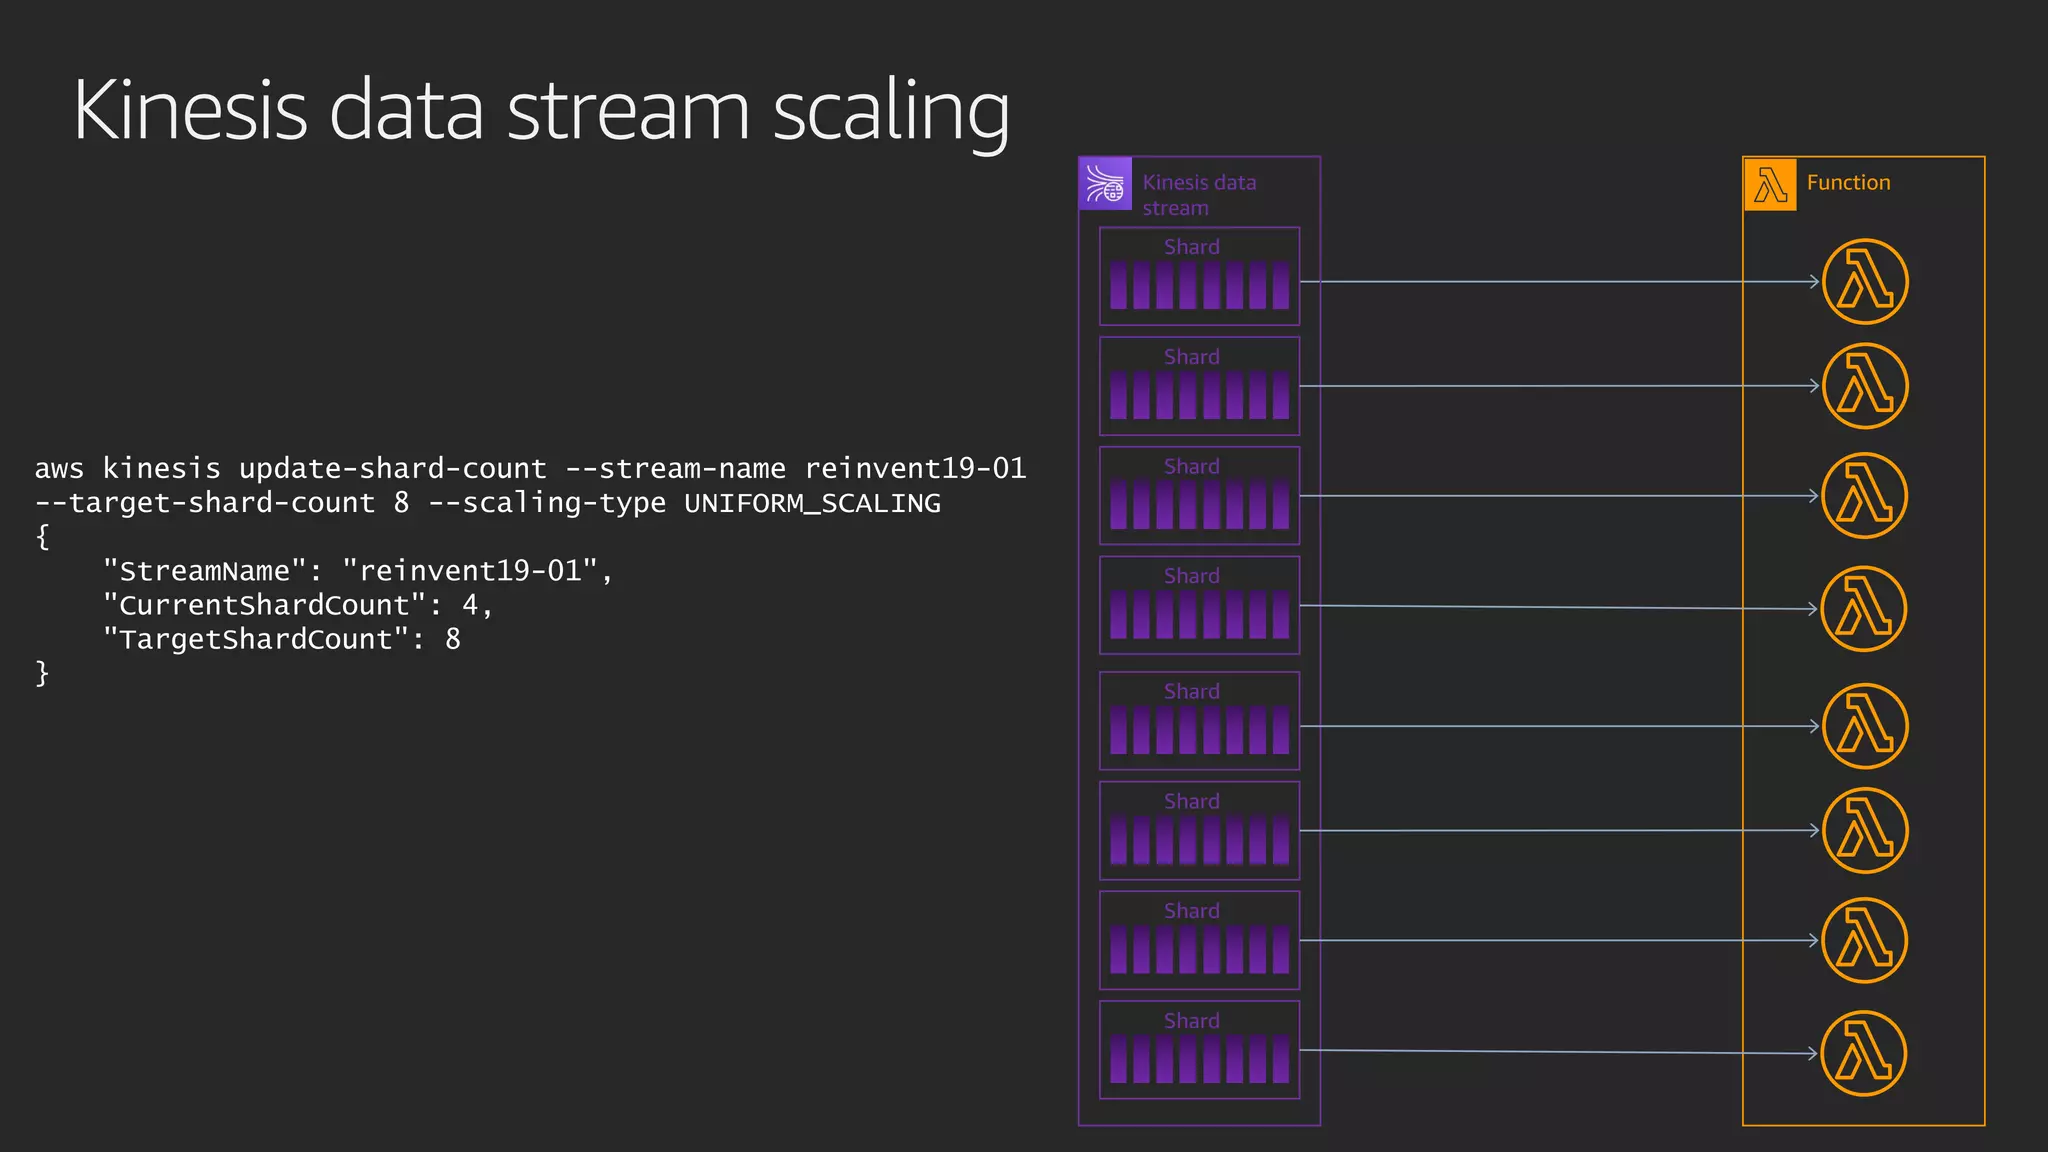This screenshot has height=1152, width=2048.
Task: Select the fifth Lambda circle from top
Action: [1865, 726]
